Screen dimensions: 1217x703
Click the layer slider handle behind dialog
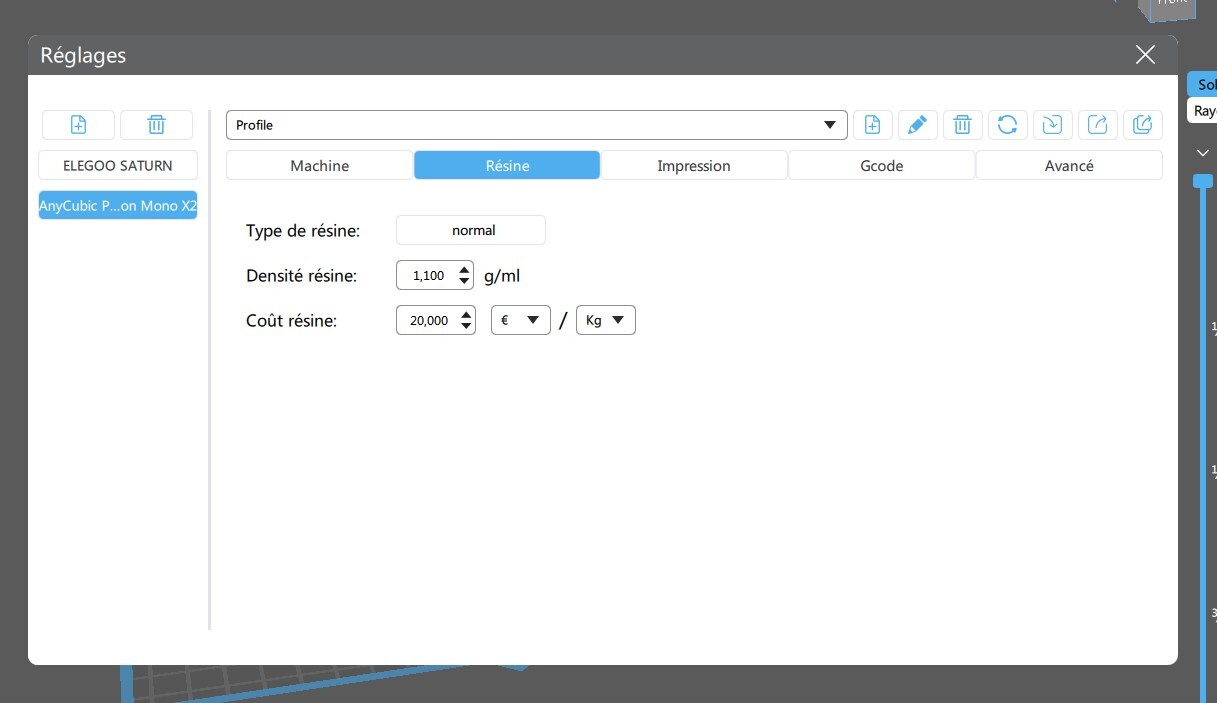1203,181
